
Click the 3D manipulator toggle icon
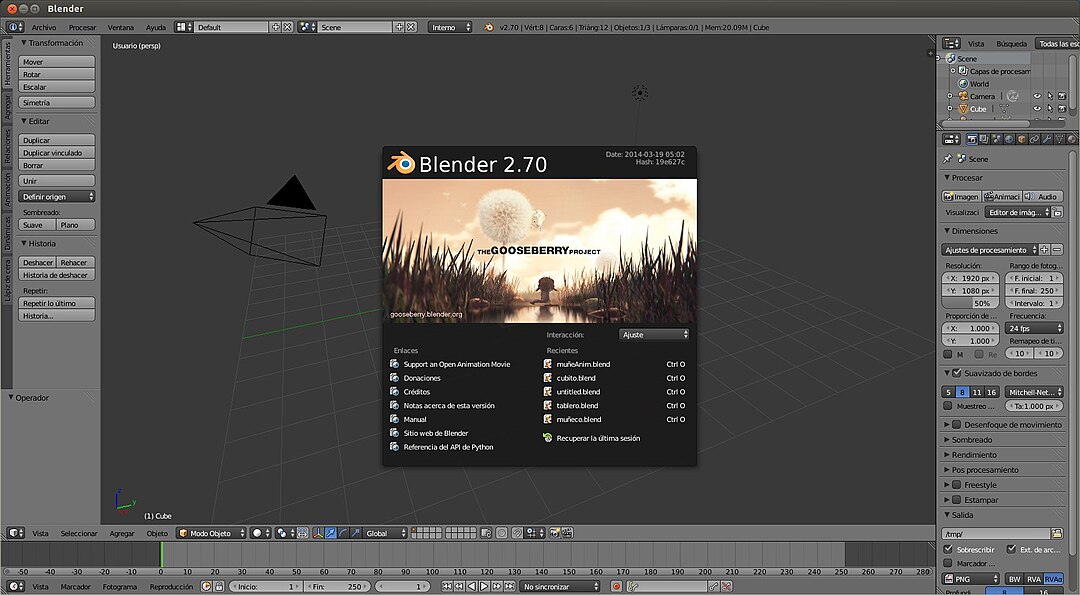[x=318, y=533]
